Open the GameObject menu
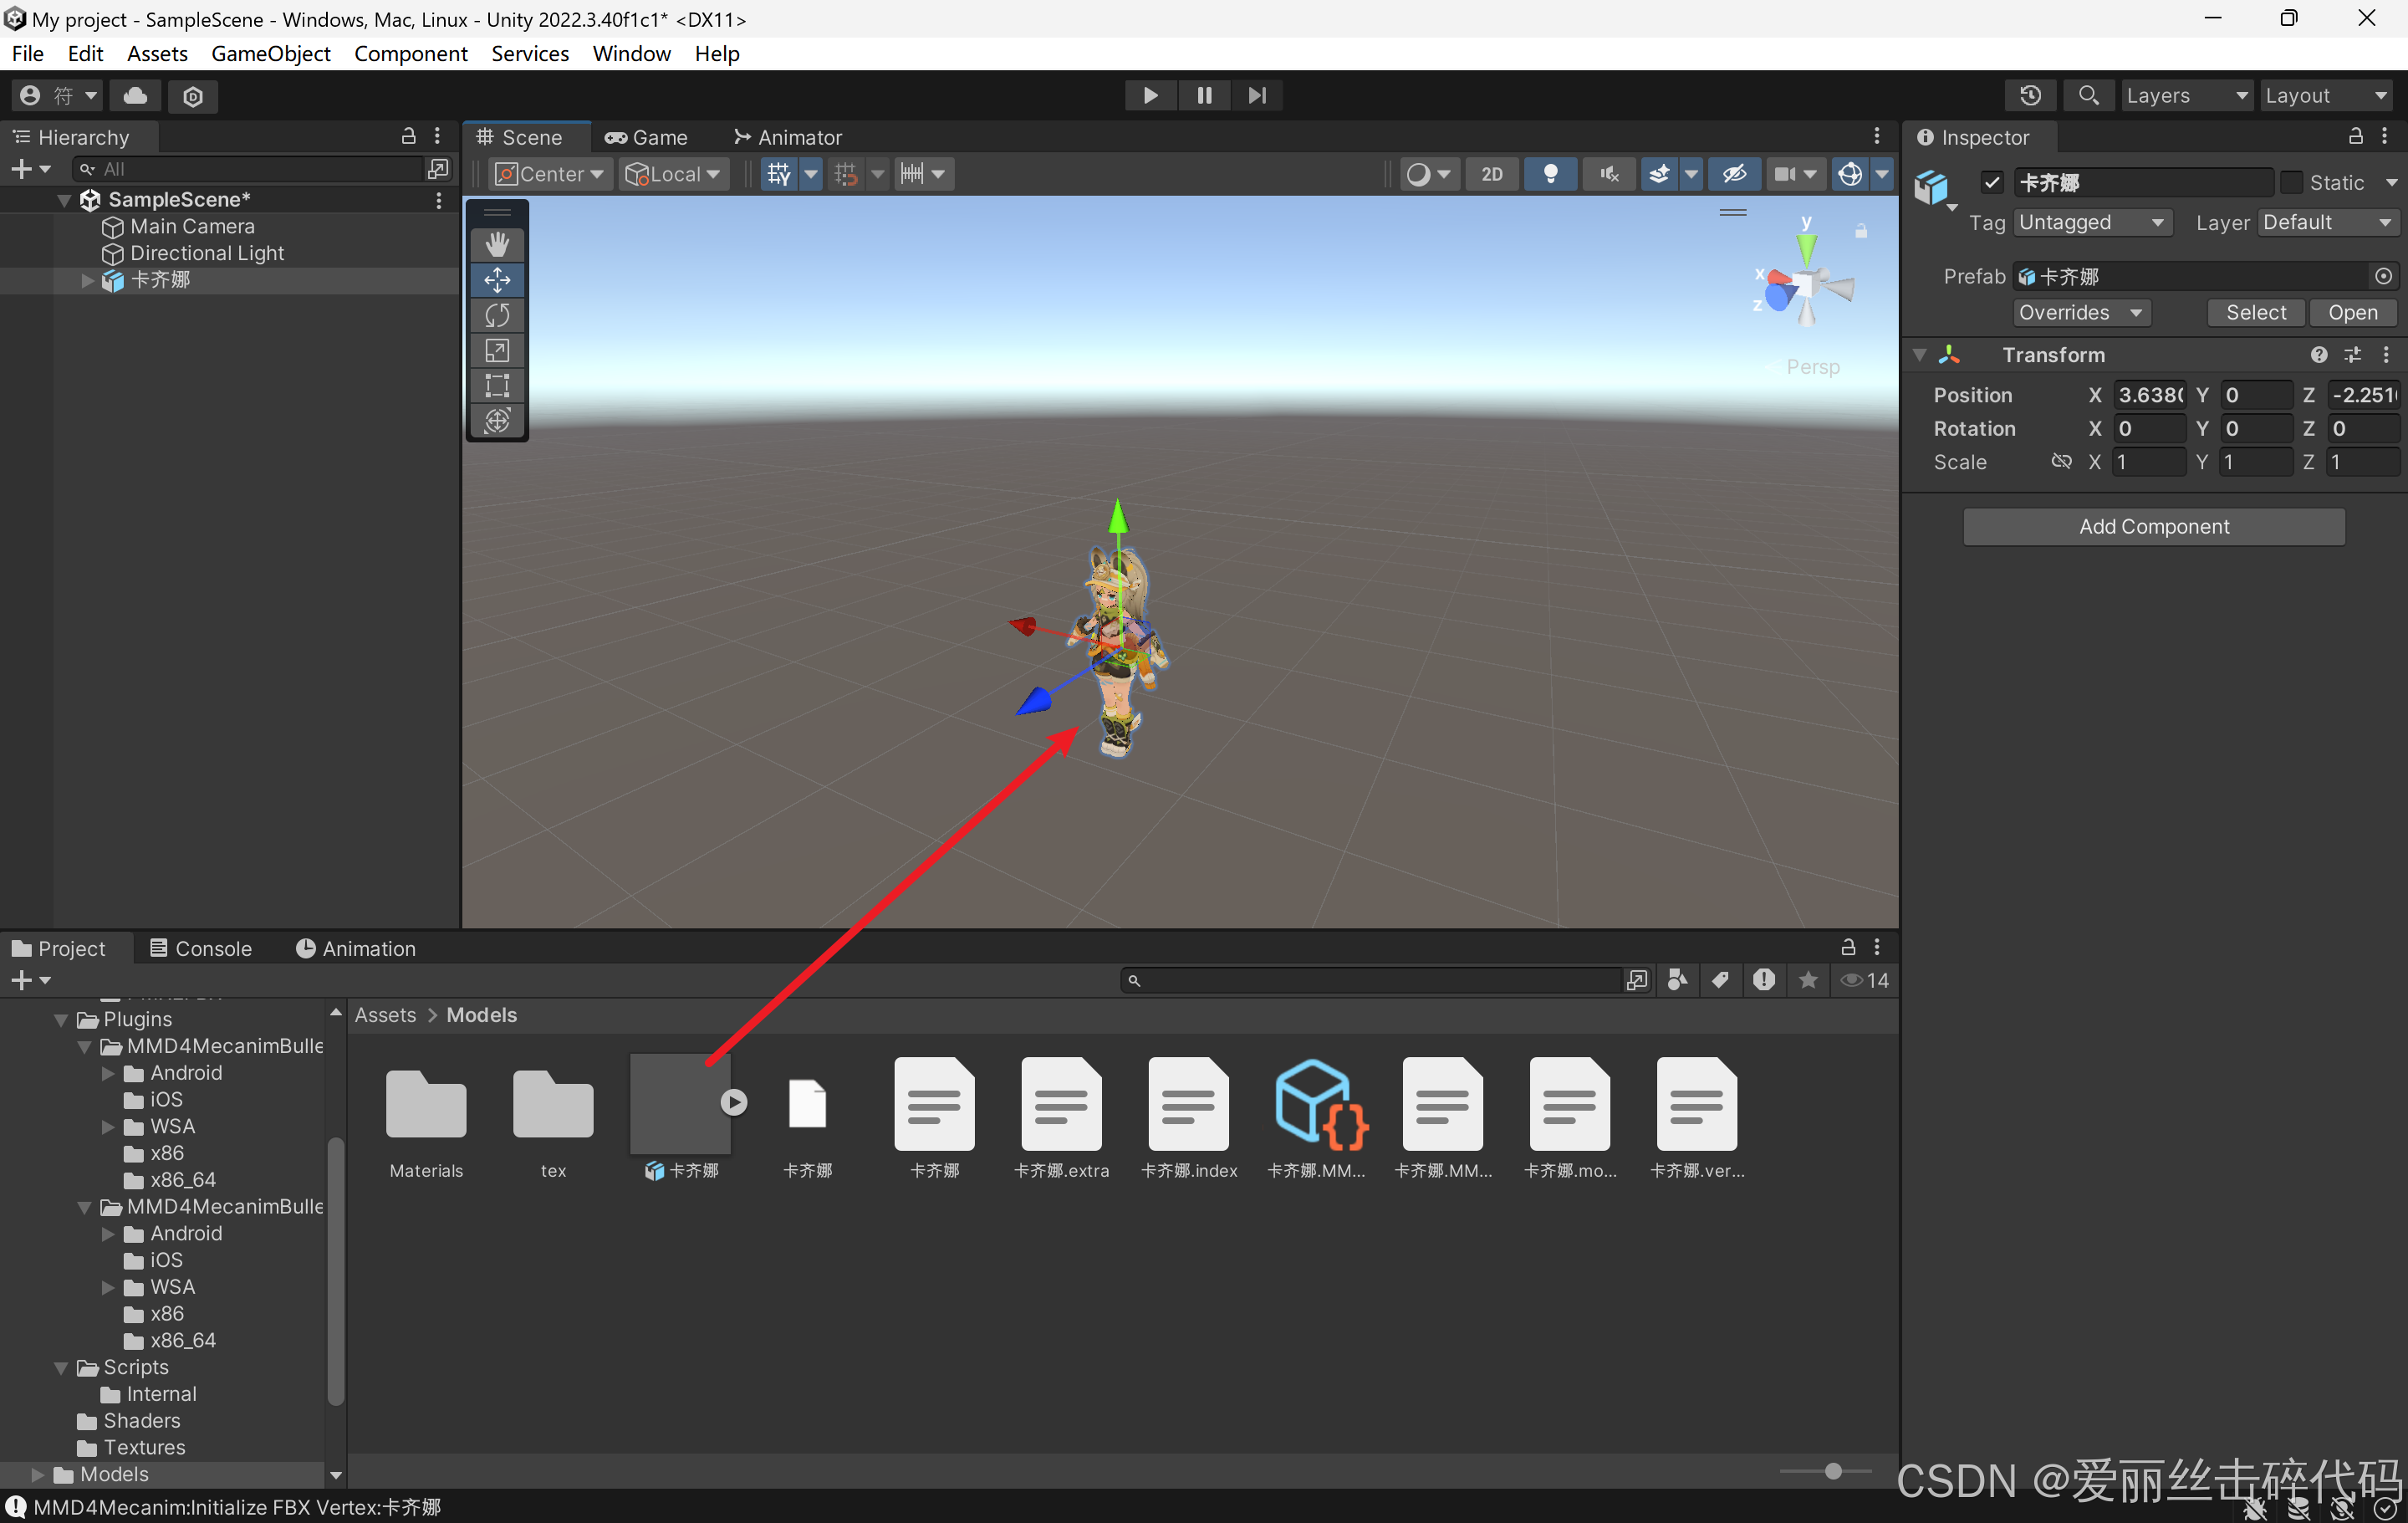Screen dimensions: 2408x1523 [x=270, y=54]
